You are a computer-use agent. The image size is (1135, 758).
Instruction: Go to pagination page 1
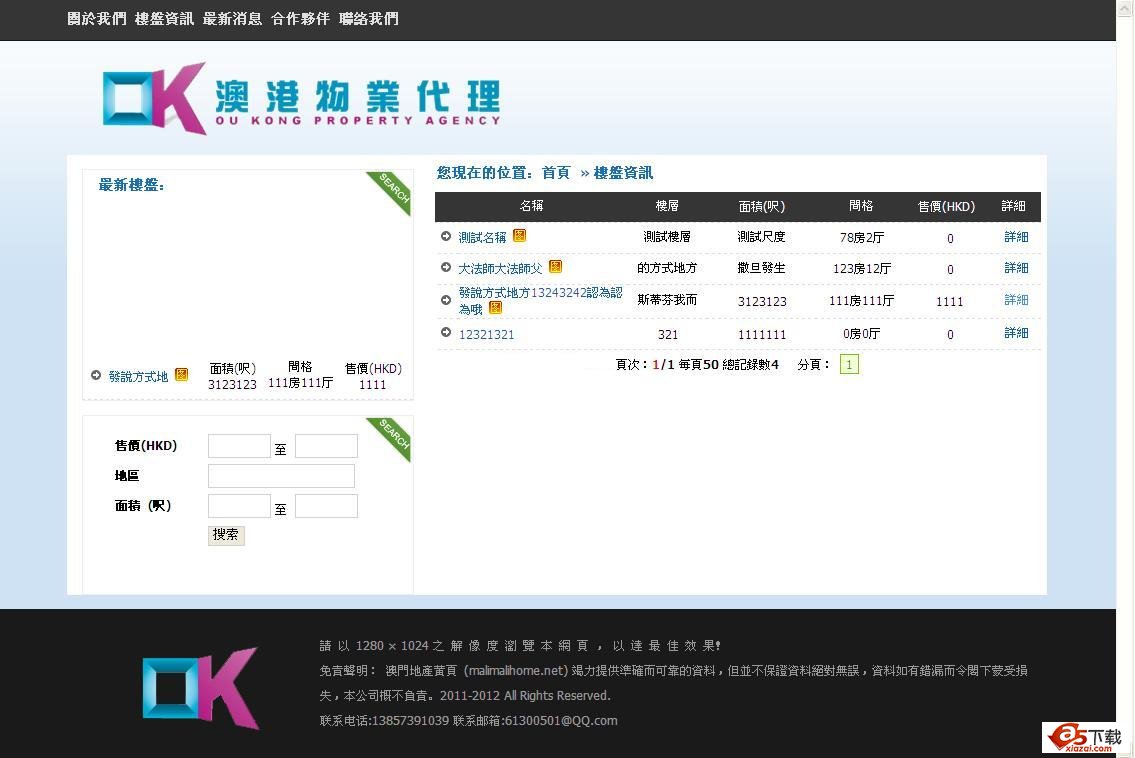[x=849, y=364]
